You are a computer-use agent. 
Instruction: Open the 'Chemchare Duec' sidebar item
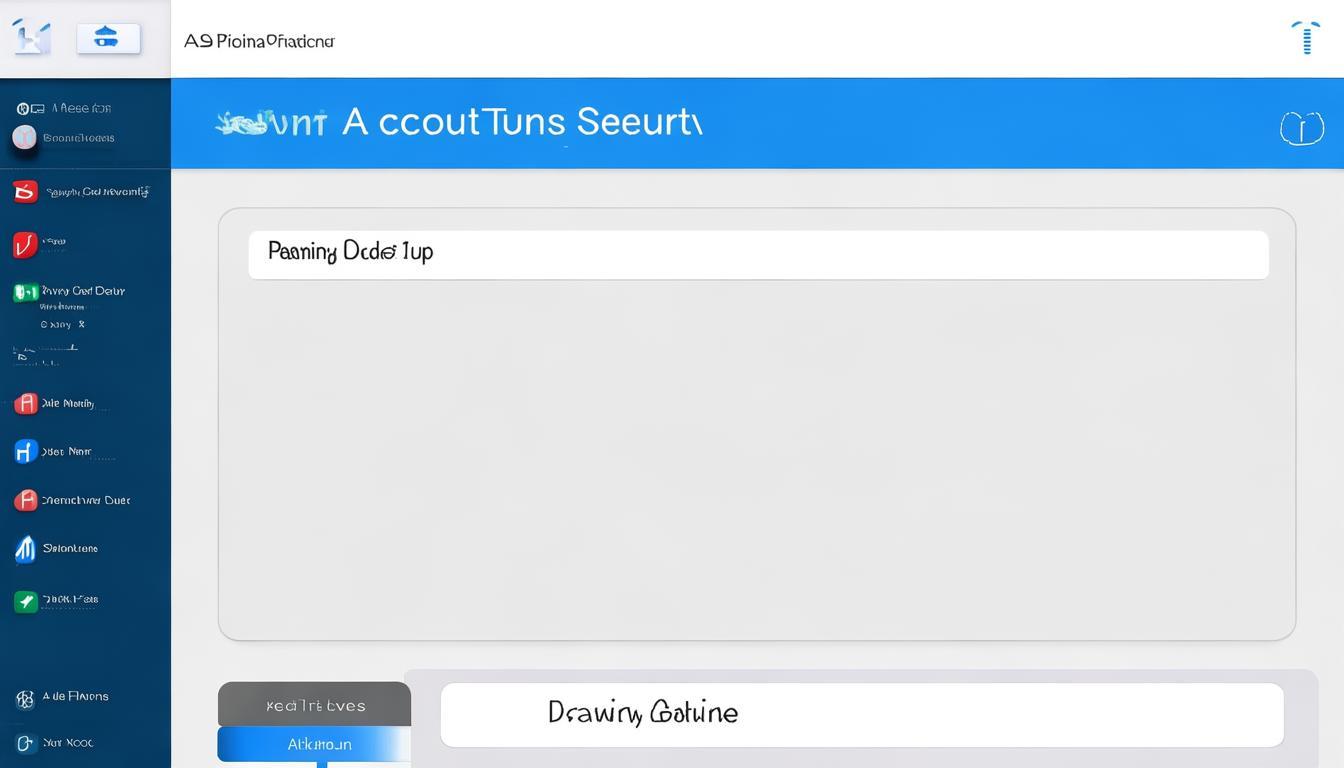click(x=85, y=500)
